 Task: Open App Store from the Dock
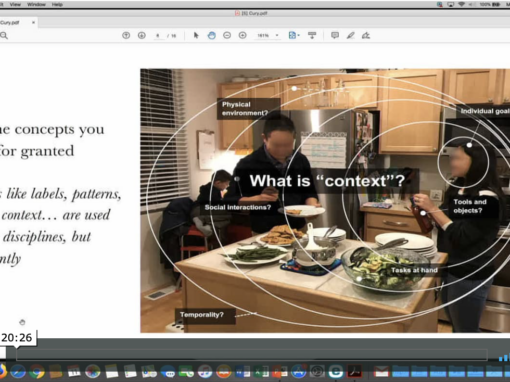click(x=299, y=371)
